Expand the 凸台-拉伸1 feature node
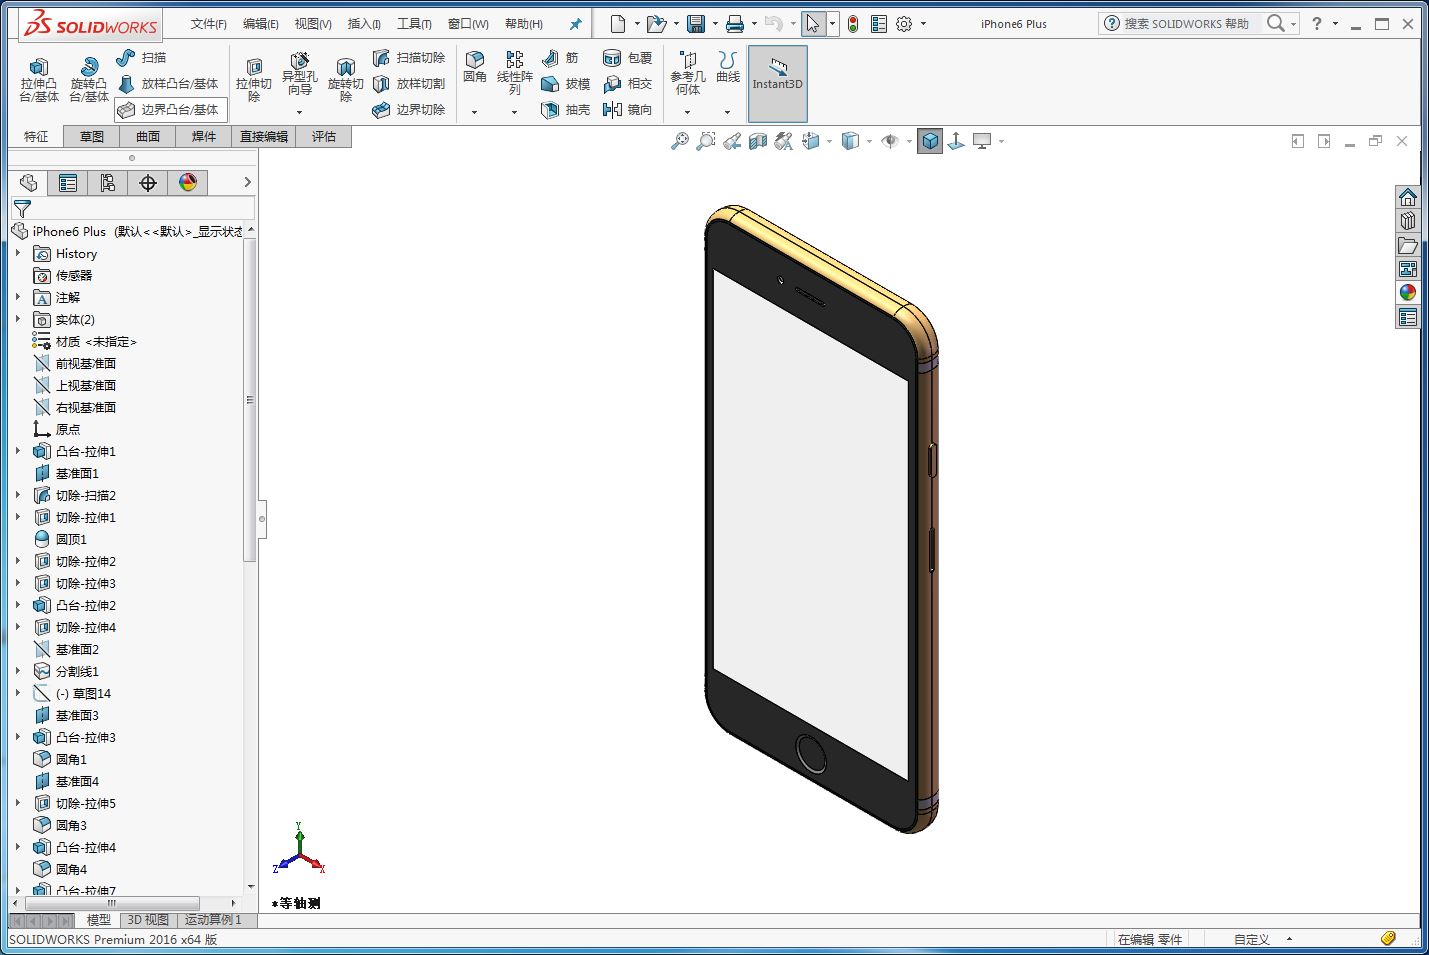Viewport: 1429px width, 955px height. coord(18,452)
